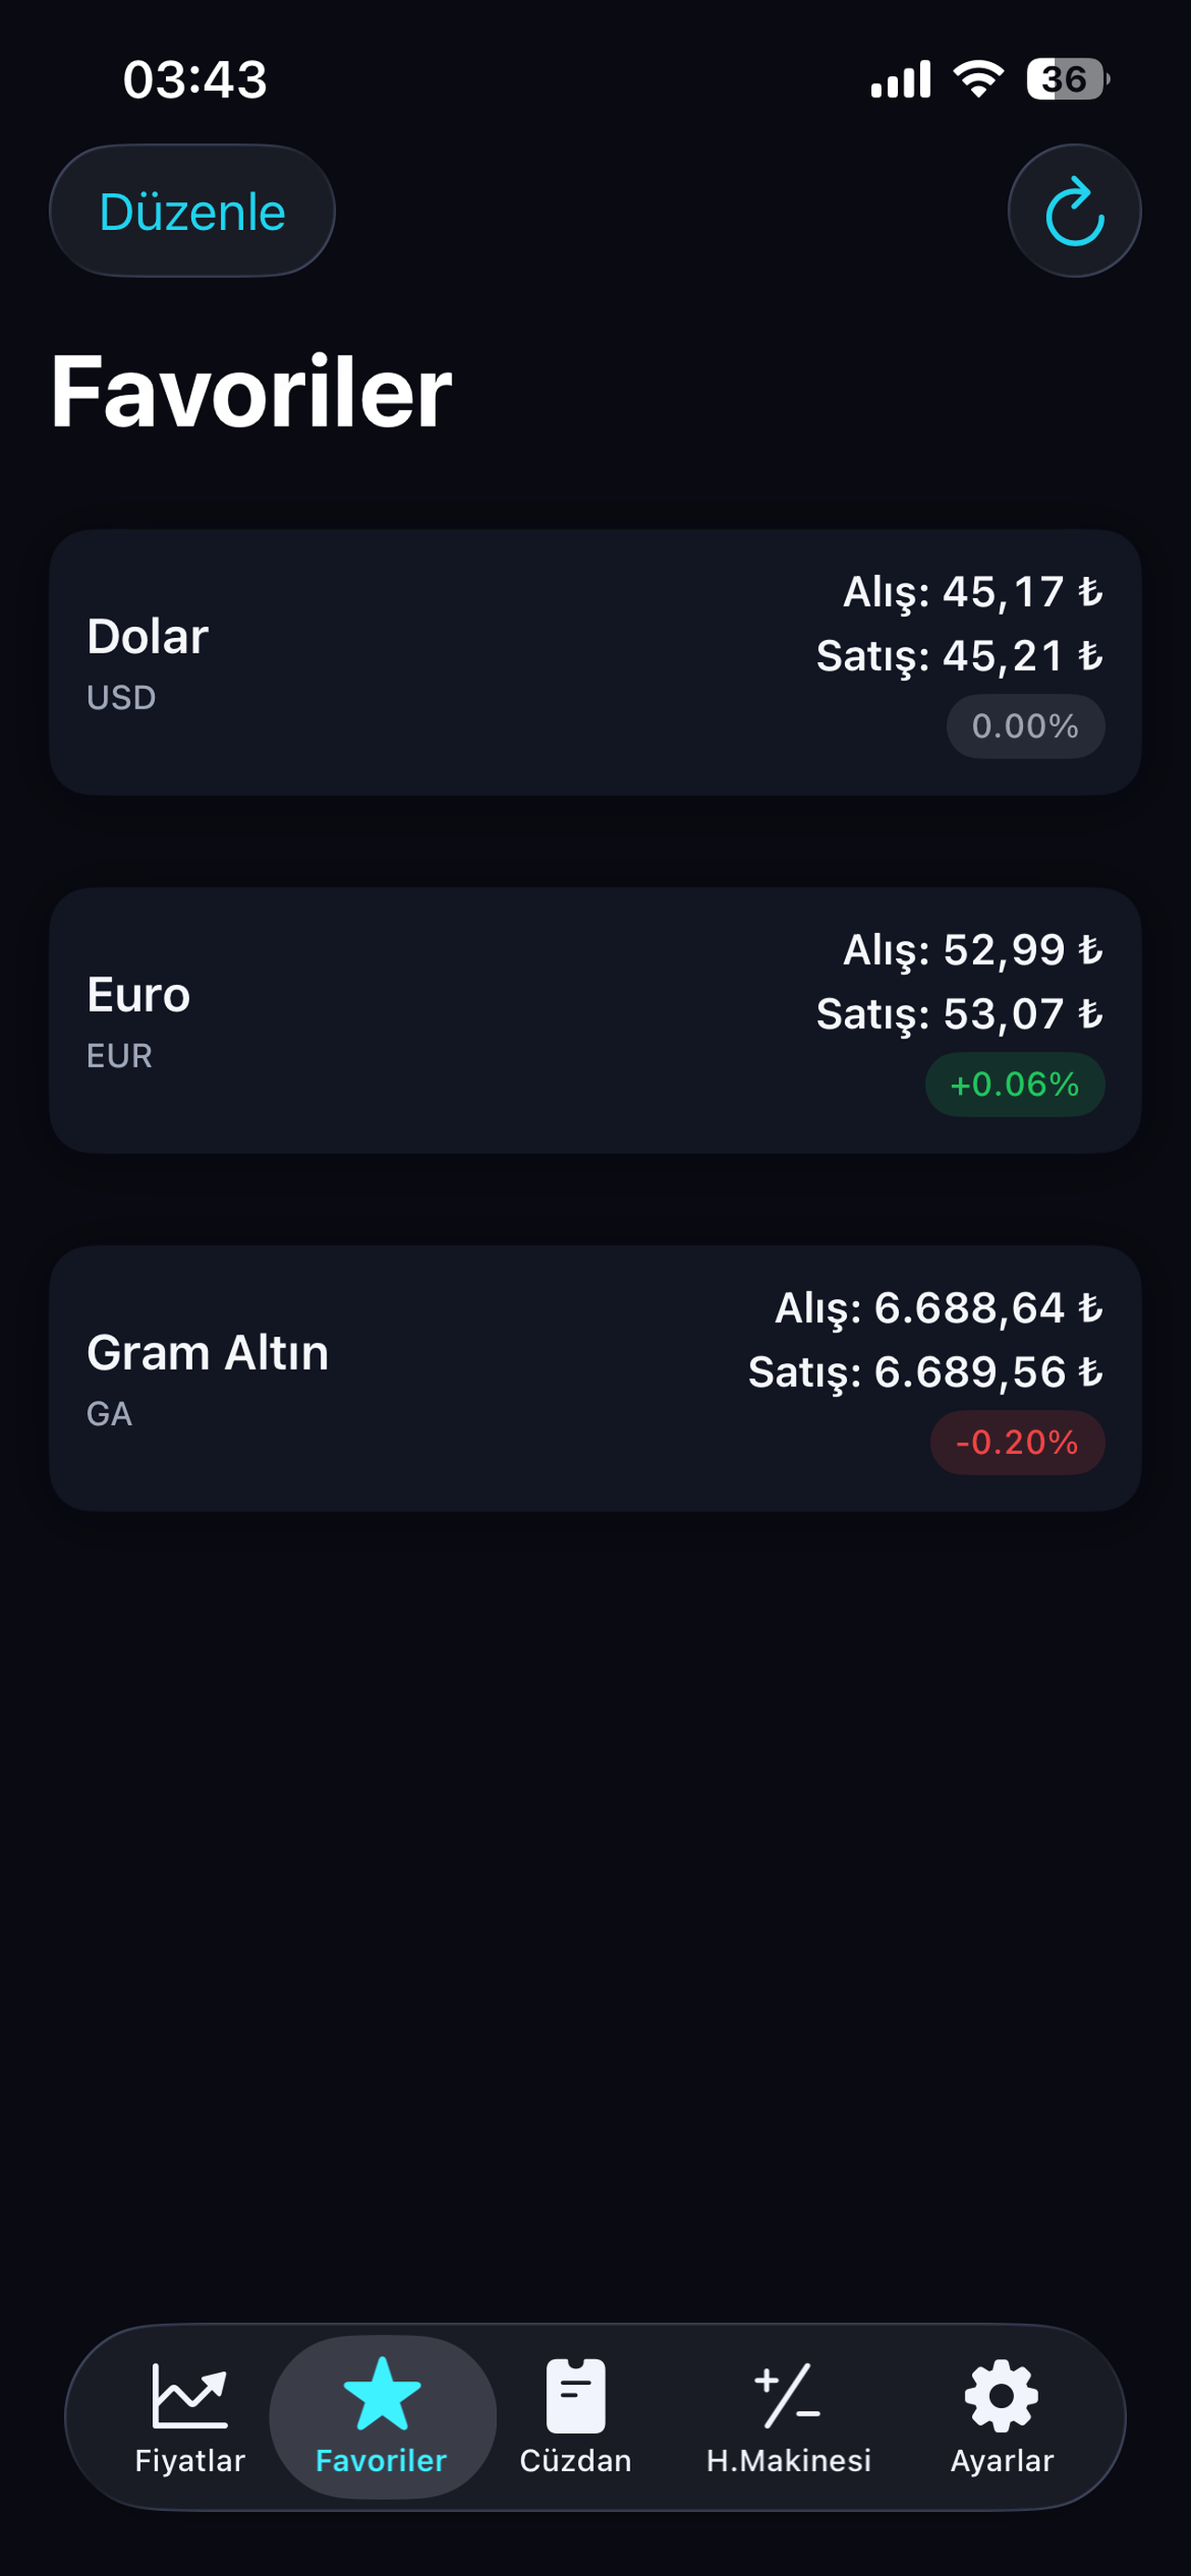Select the Favoriler star icon
The height and width of the screenshot is (2576, 1191).
382,2394
